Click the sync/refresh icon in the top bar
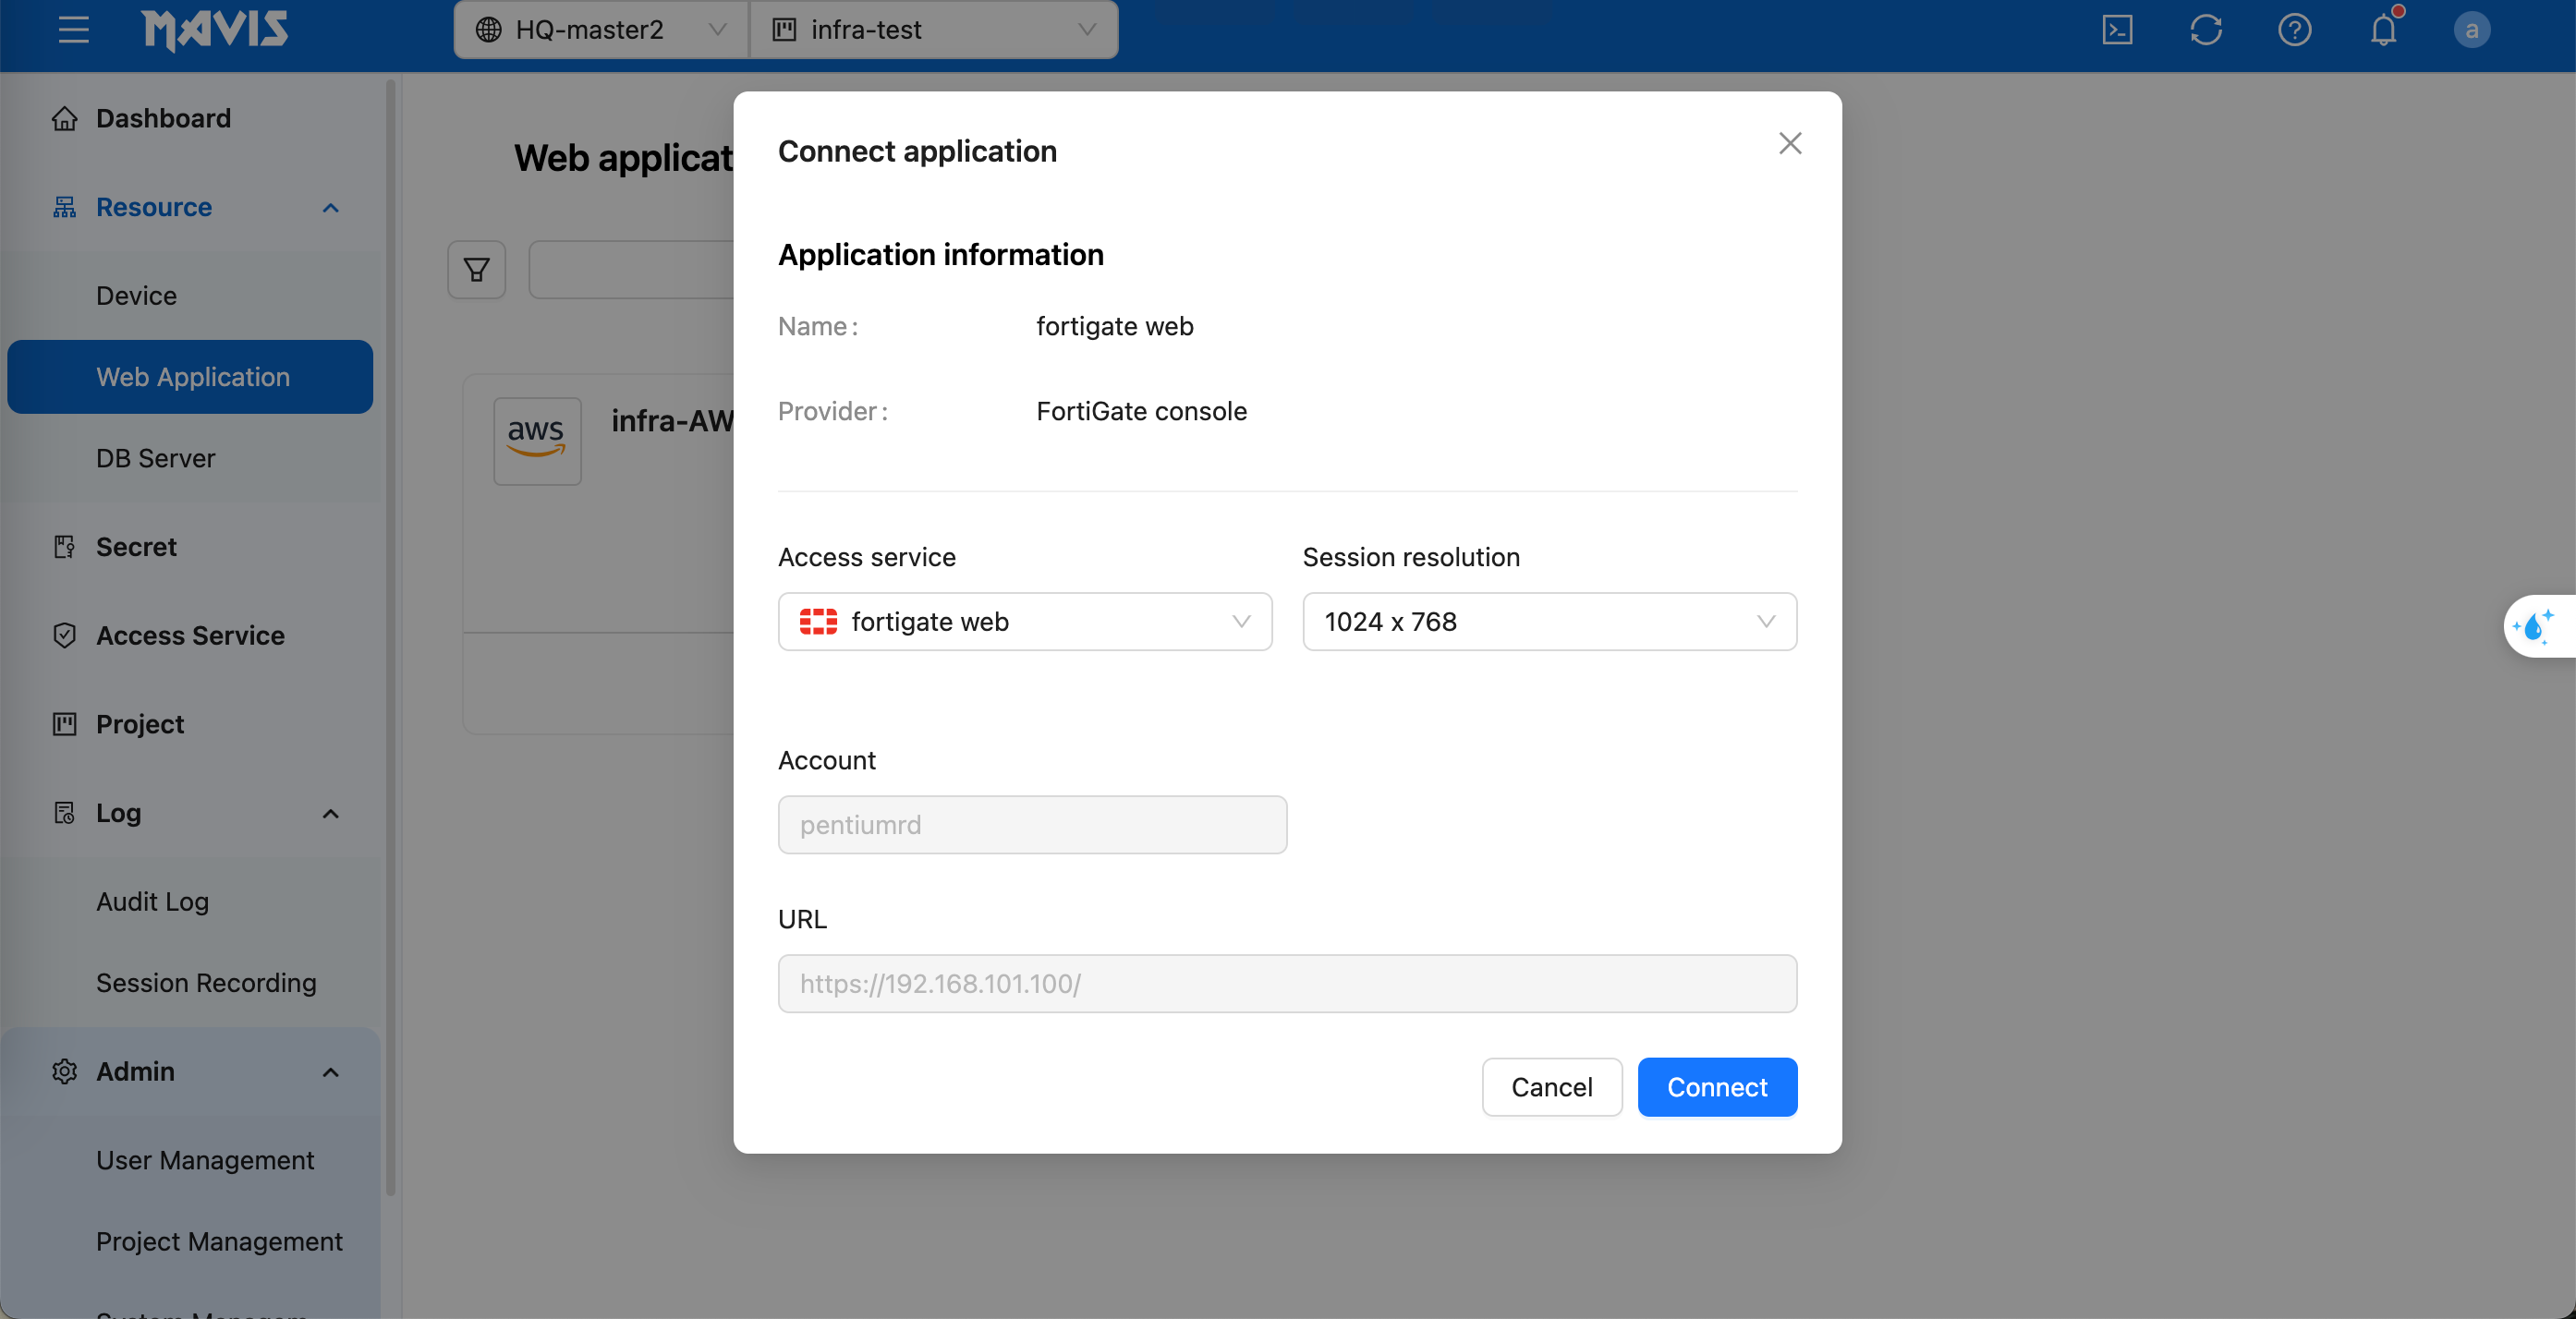 click(2207, 30)
